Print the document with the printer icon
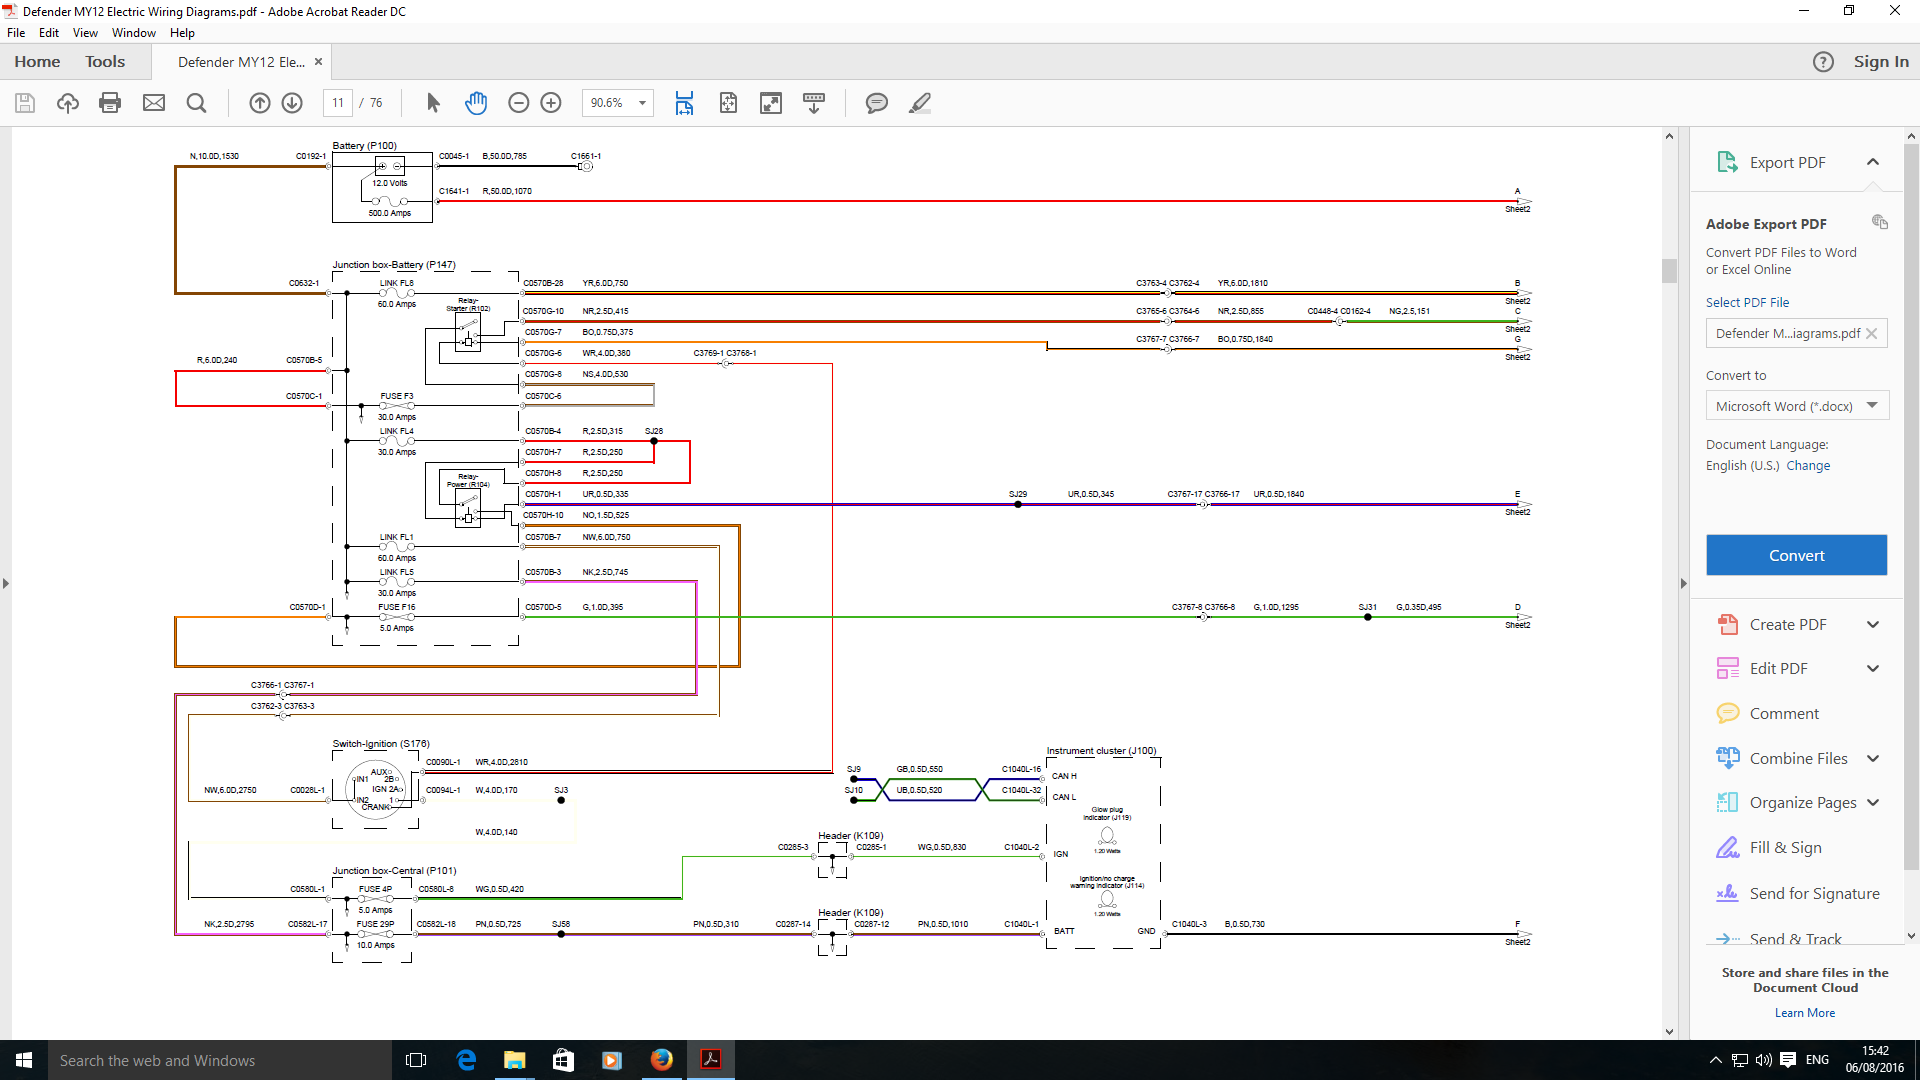The width and height of the screenshot is (1920, 1080). click(110, 103)
